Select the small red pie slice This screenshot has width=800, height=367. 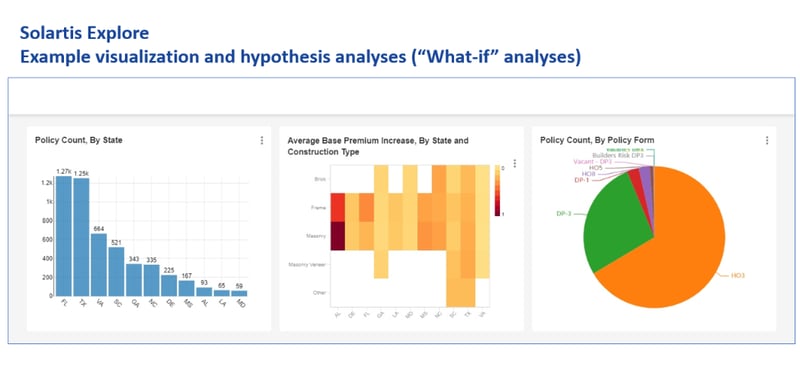pos(634,178)
